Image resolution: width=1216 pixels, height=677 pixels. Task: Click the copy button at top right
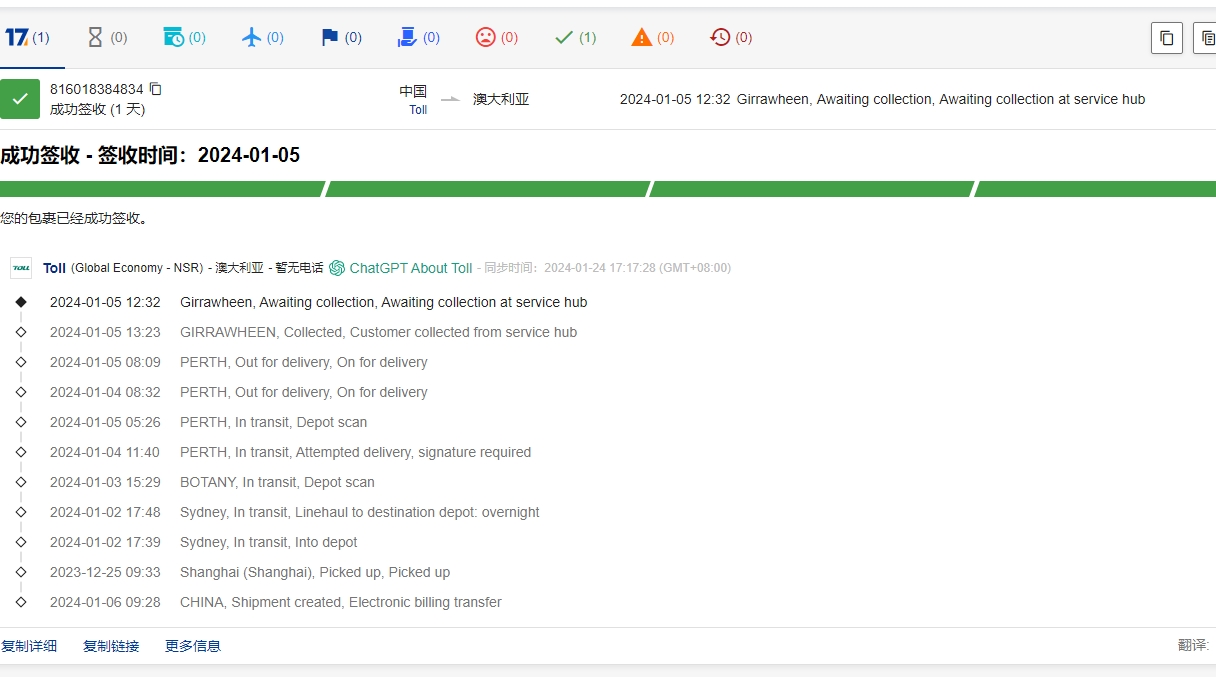coord(1166,38)
